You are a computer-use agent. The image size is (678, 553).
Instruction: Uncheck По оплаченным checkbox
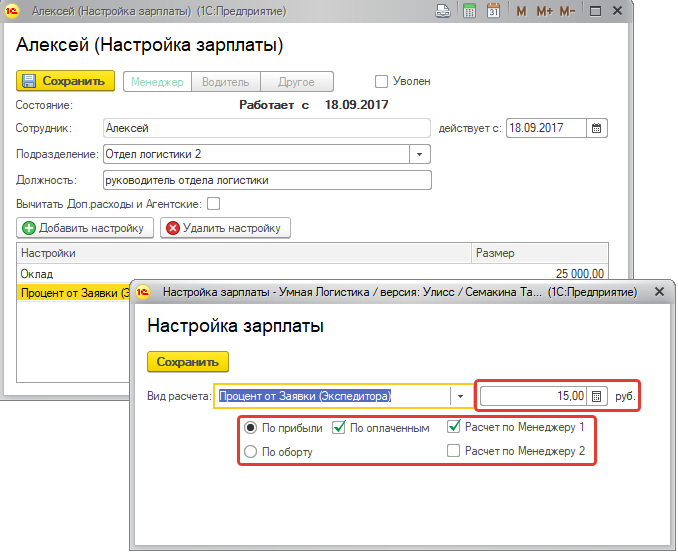click(x=339, y=428)
